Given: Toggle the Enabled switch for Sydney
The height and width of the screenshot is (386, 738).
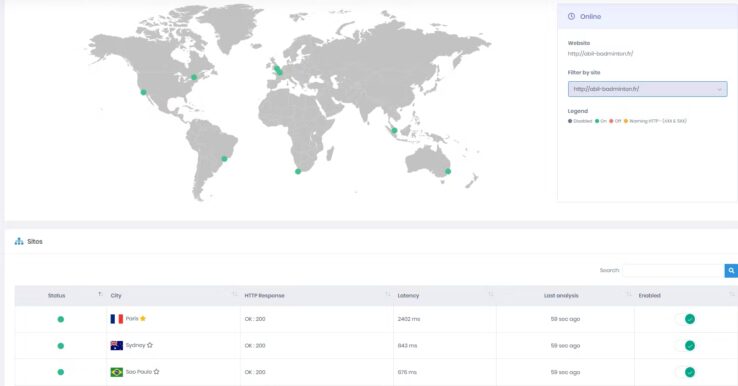Looking at the screenshot, I should 685,346.
